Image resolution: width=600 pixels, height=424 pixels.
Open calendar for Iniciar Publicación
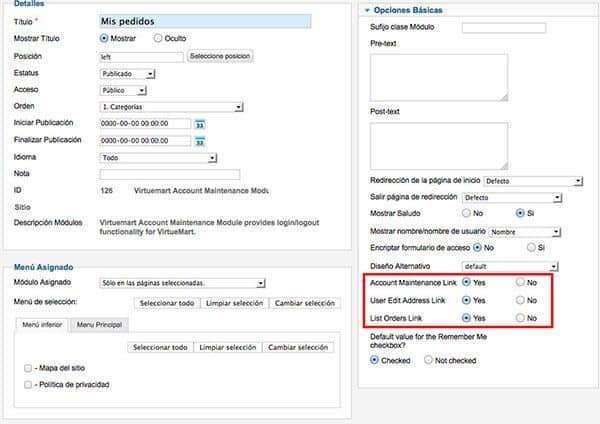click(200, 124)
